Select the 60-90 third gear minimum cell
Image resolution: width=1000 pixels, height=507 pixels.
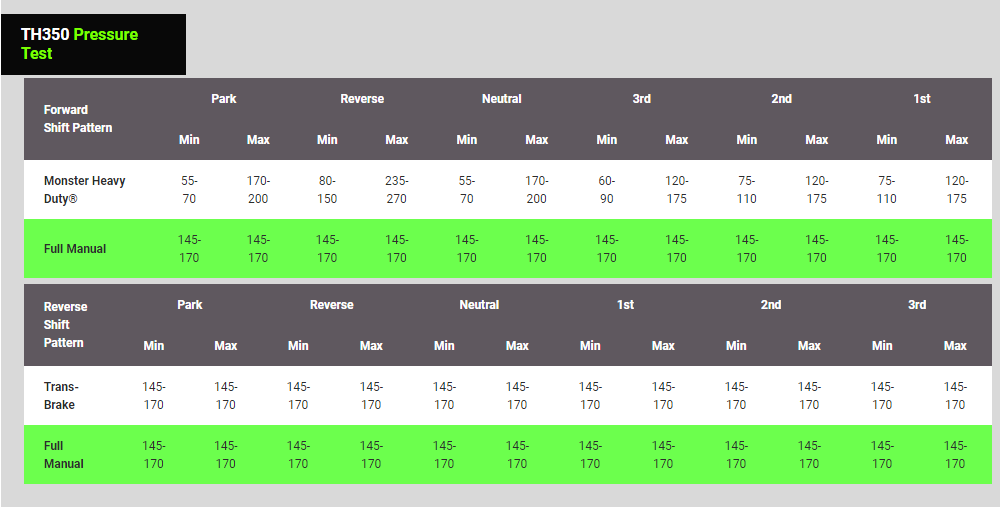[607, 190]
